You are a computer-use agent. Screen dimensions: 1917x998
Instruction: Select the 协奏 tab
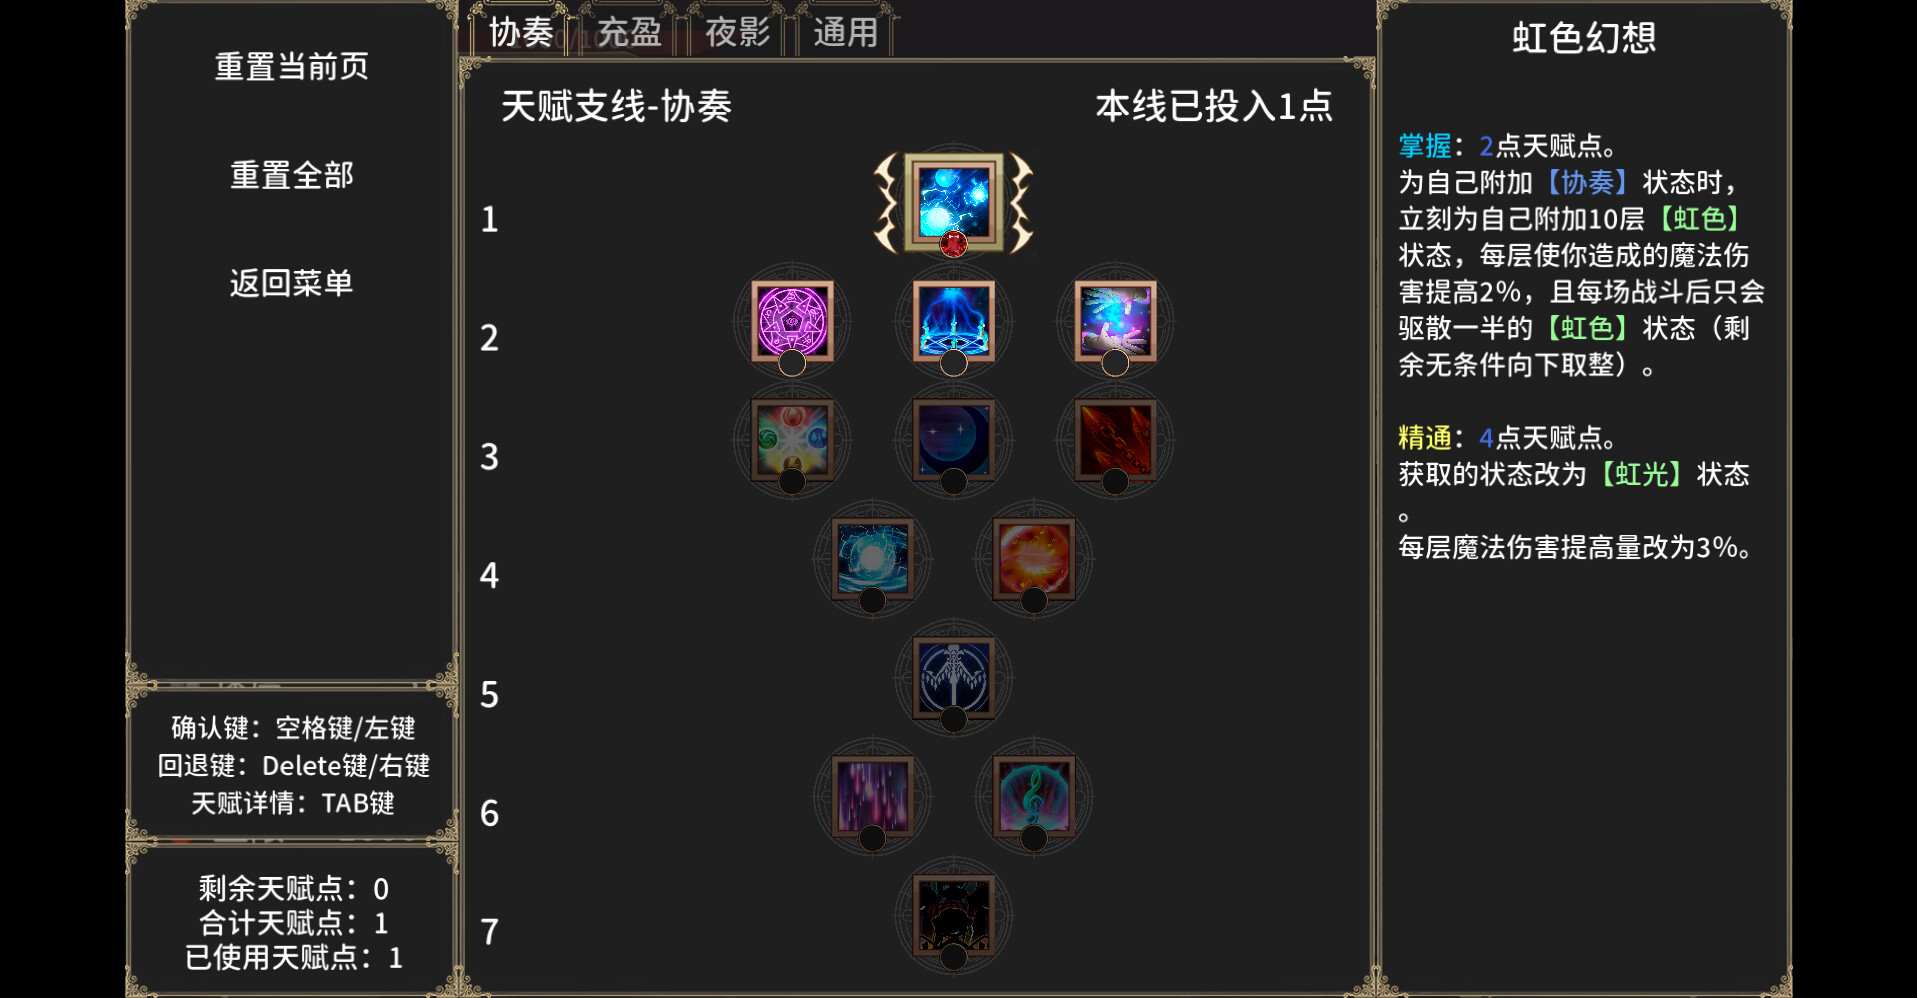point(520,32)
